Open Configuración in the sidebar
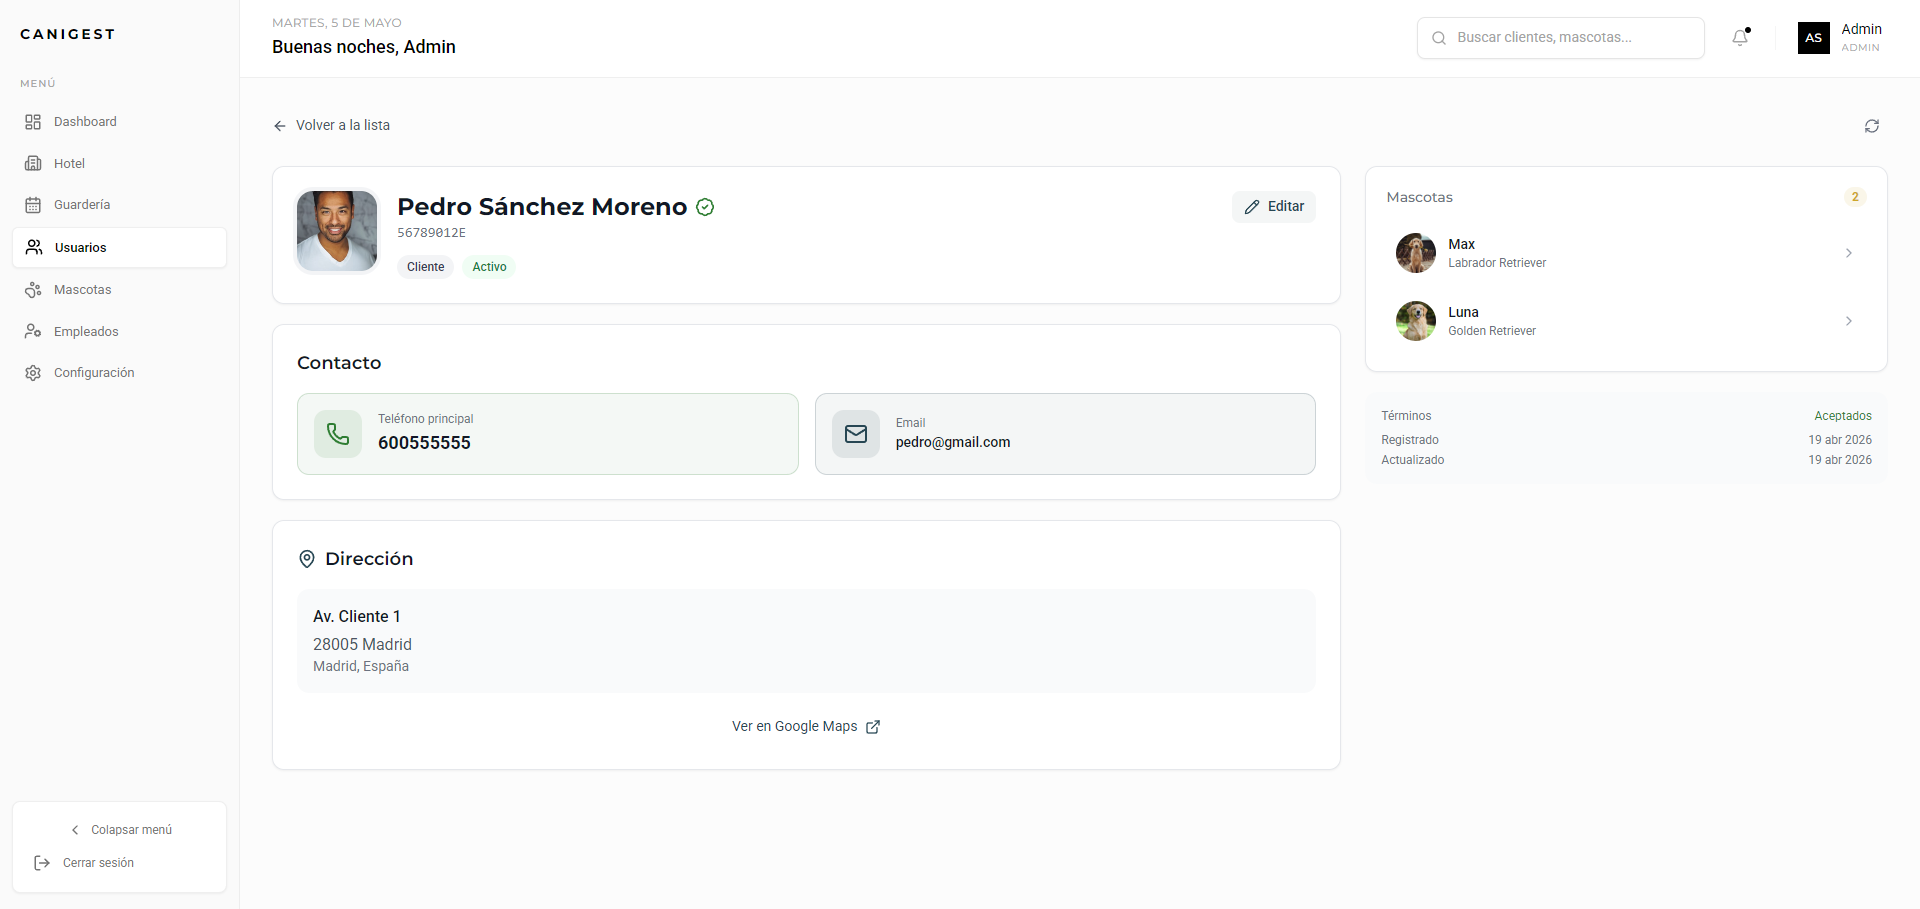Viewport: 1920px width, 909px height. pyautogui.click(x=119, y=373)
